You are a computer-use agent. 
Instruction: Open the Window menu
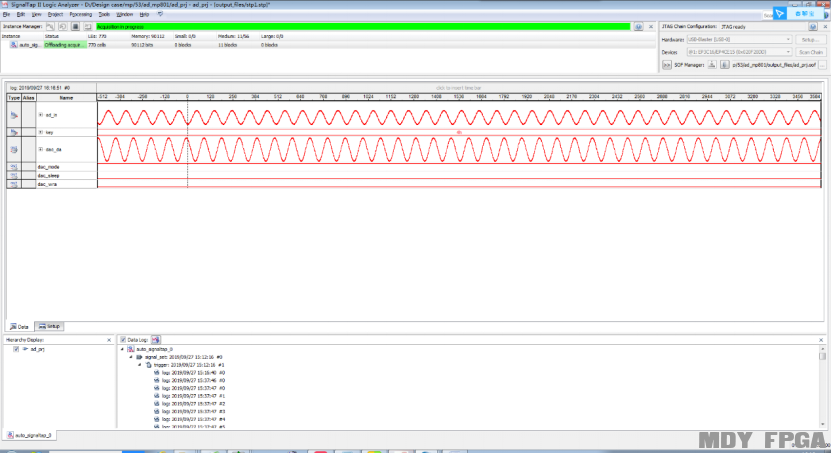tap(125, 14)
